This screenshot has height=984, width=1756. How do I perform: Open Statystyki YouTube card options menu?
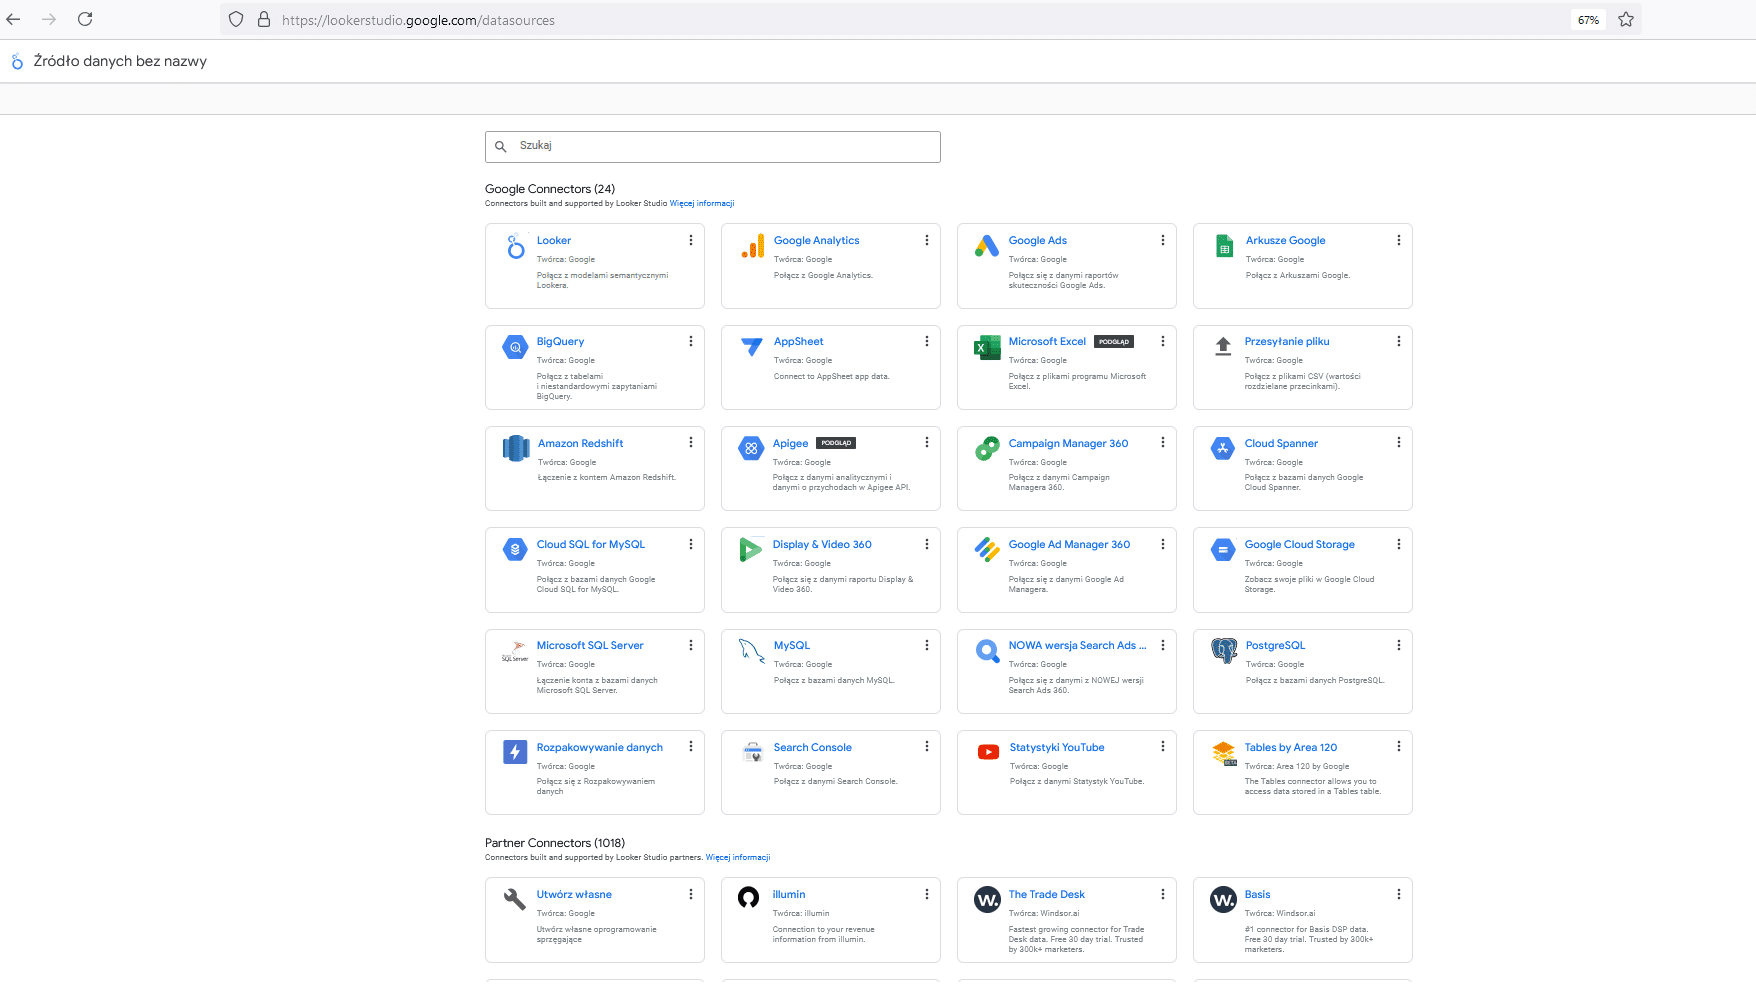[x=1163, y=746]
